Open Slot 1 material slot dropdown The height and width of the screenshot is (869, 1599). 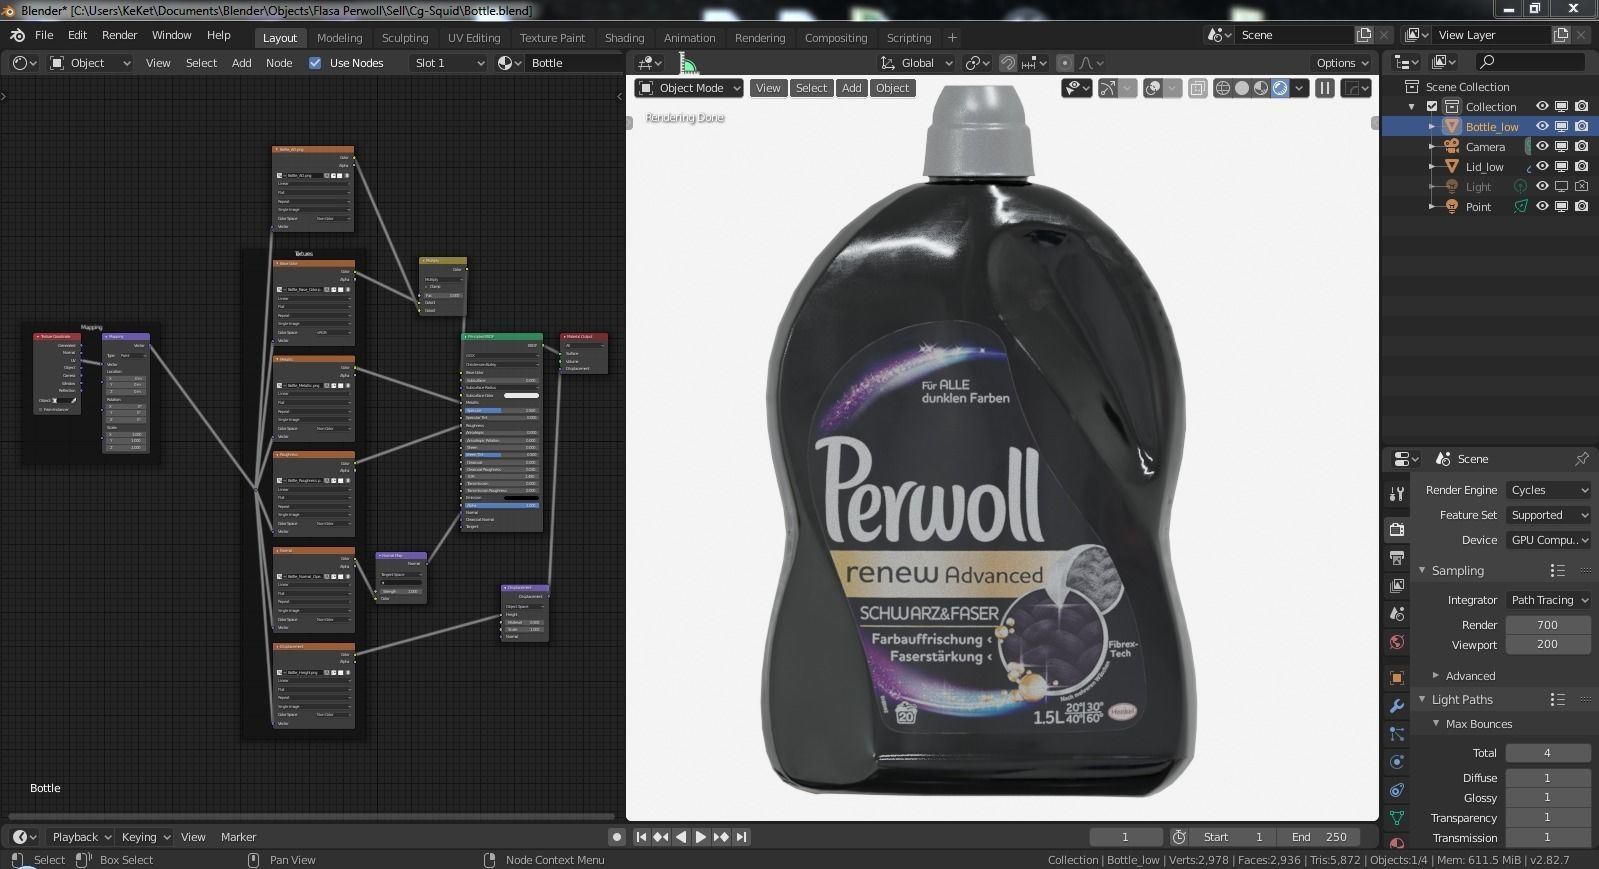click(448, 63)
